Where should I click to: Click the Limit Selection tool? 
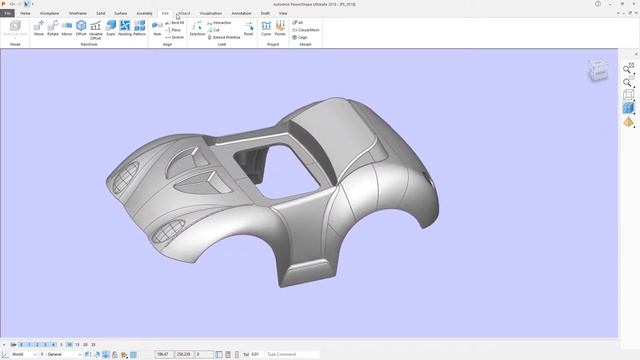coord(197,28)
